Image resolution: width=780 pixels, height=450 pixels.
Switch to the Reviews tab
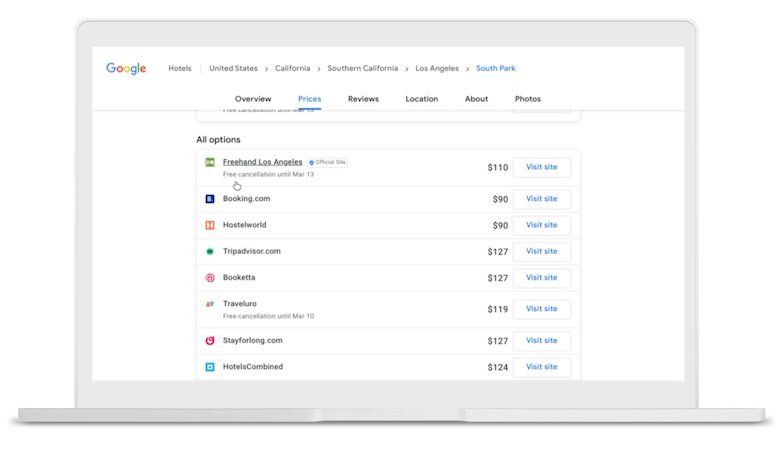[363, 99]
